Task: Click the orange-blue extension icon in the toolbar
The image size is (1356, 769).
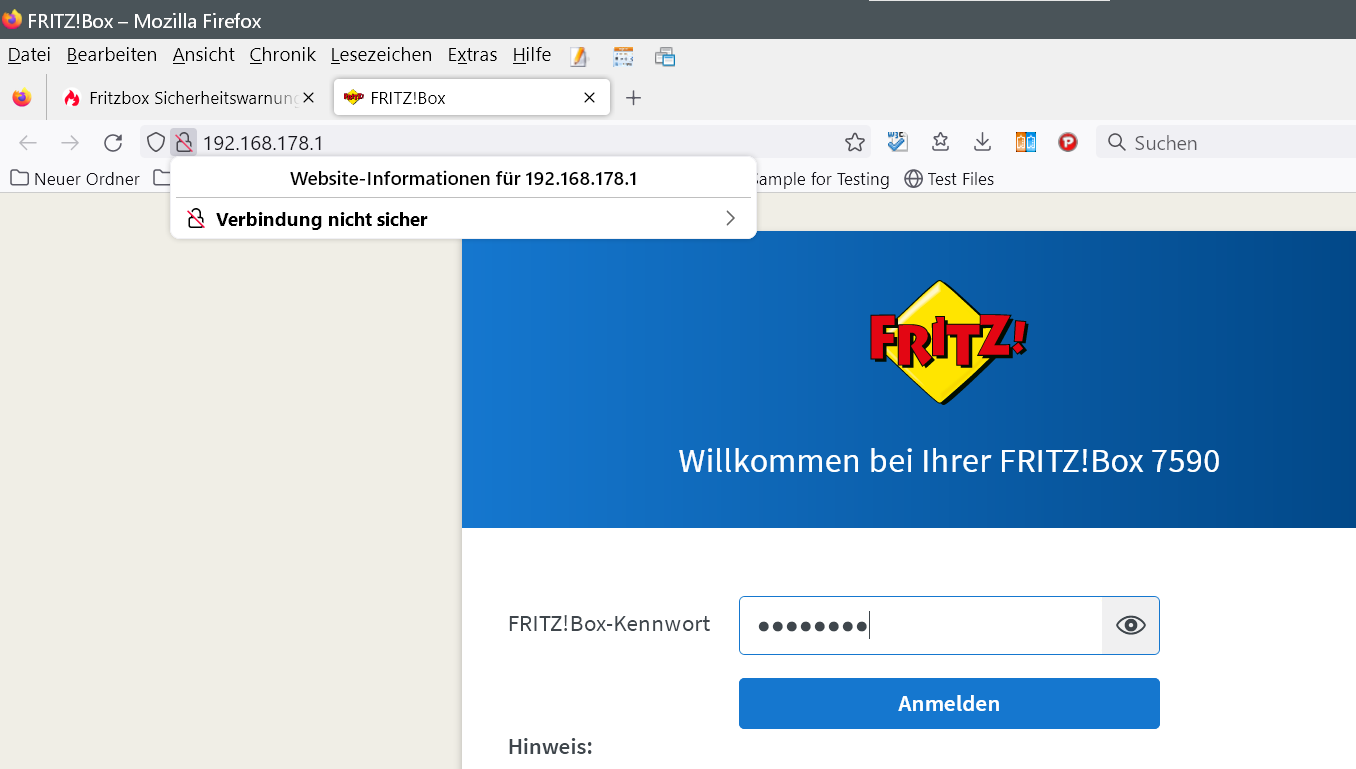Action: (x=1026, y=143)
